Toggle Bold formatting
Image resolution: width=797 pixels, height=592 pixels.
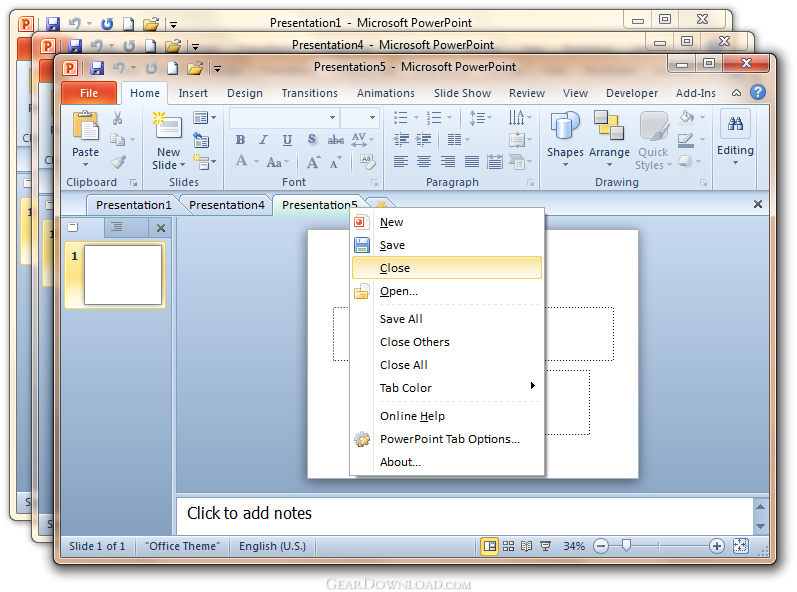click(240, 140)
